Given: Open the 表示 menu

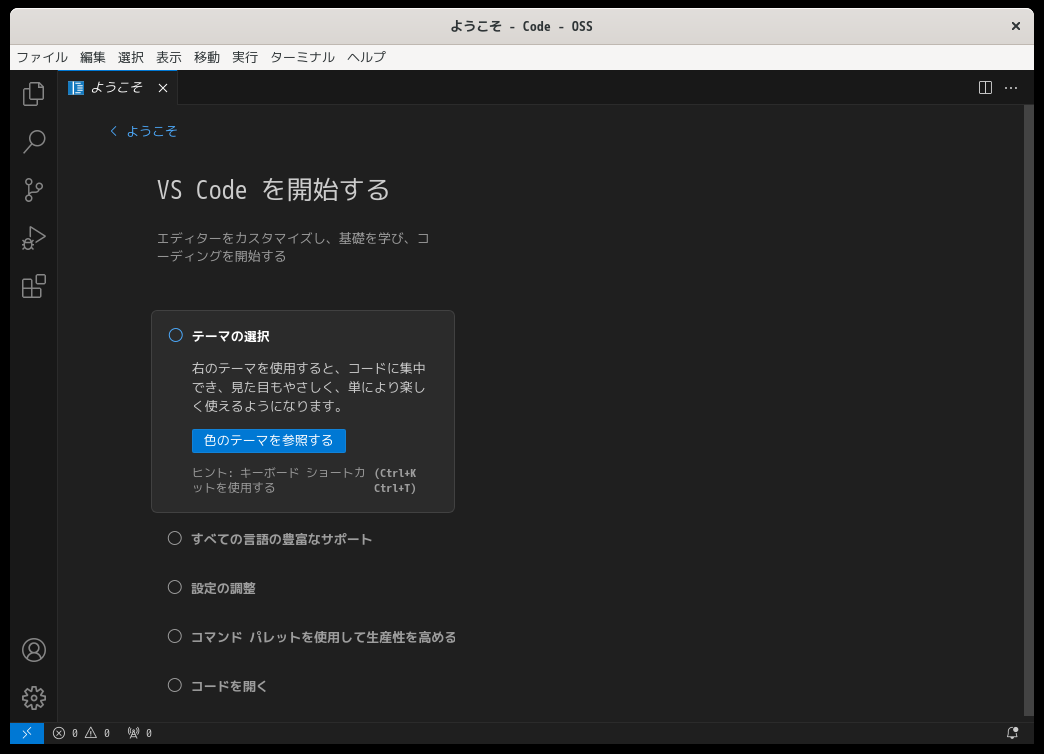Looking at the screenshot, I should point(168,57).
